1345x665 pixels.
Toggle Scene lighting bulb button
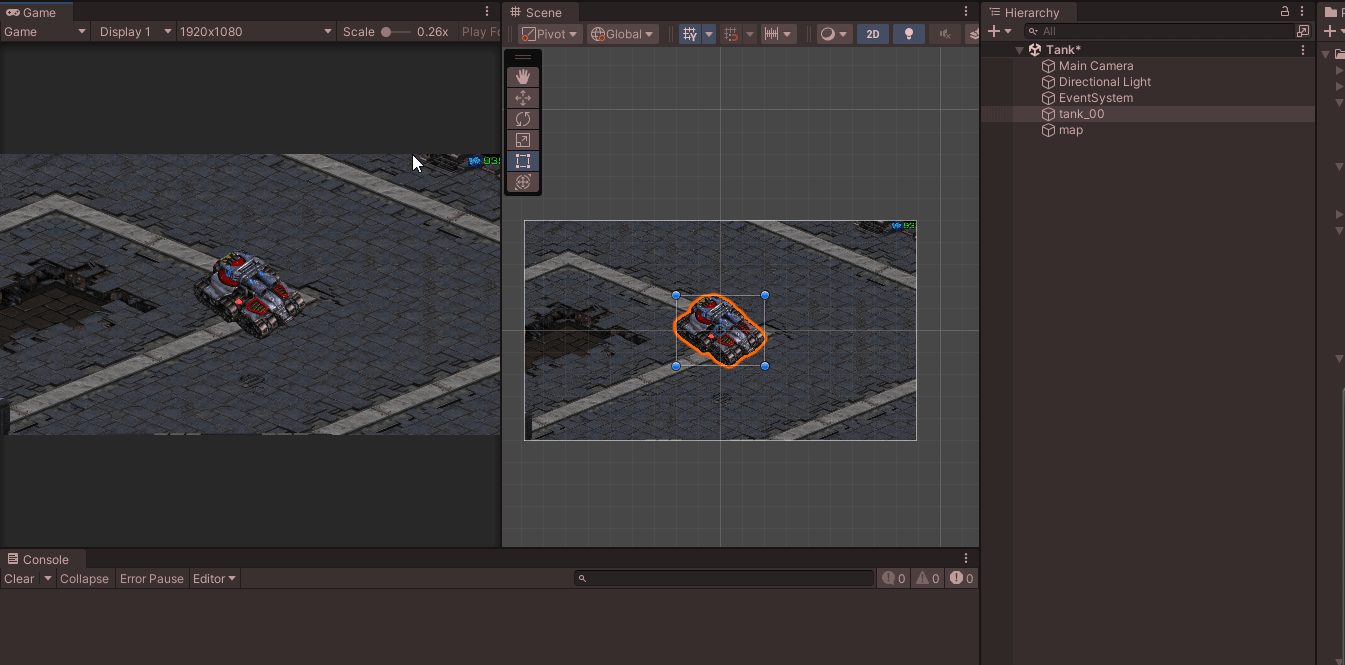(908, 34)
